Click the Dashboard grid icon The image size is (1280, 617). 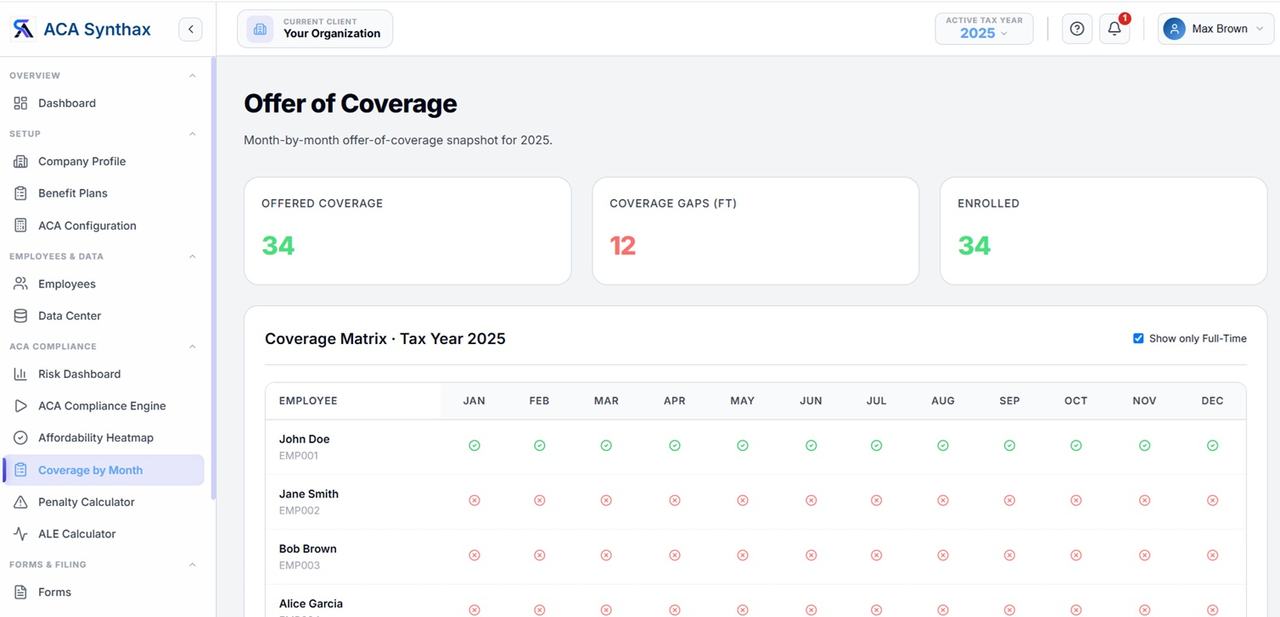pos(20,103)
